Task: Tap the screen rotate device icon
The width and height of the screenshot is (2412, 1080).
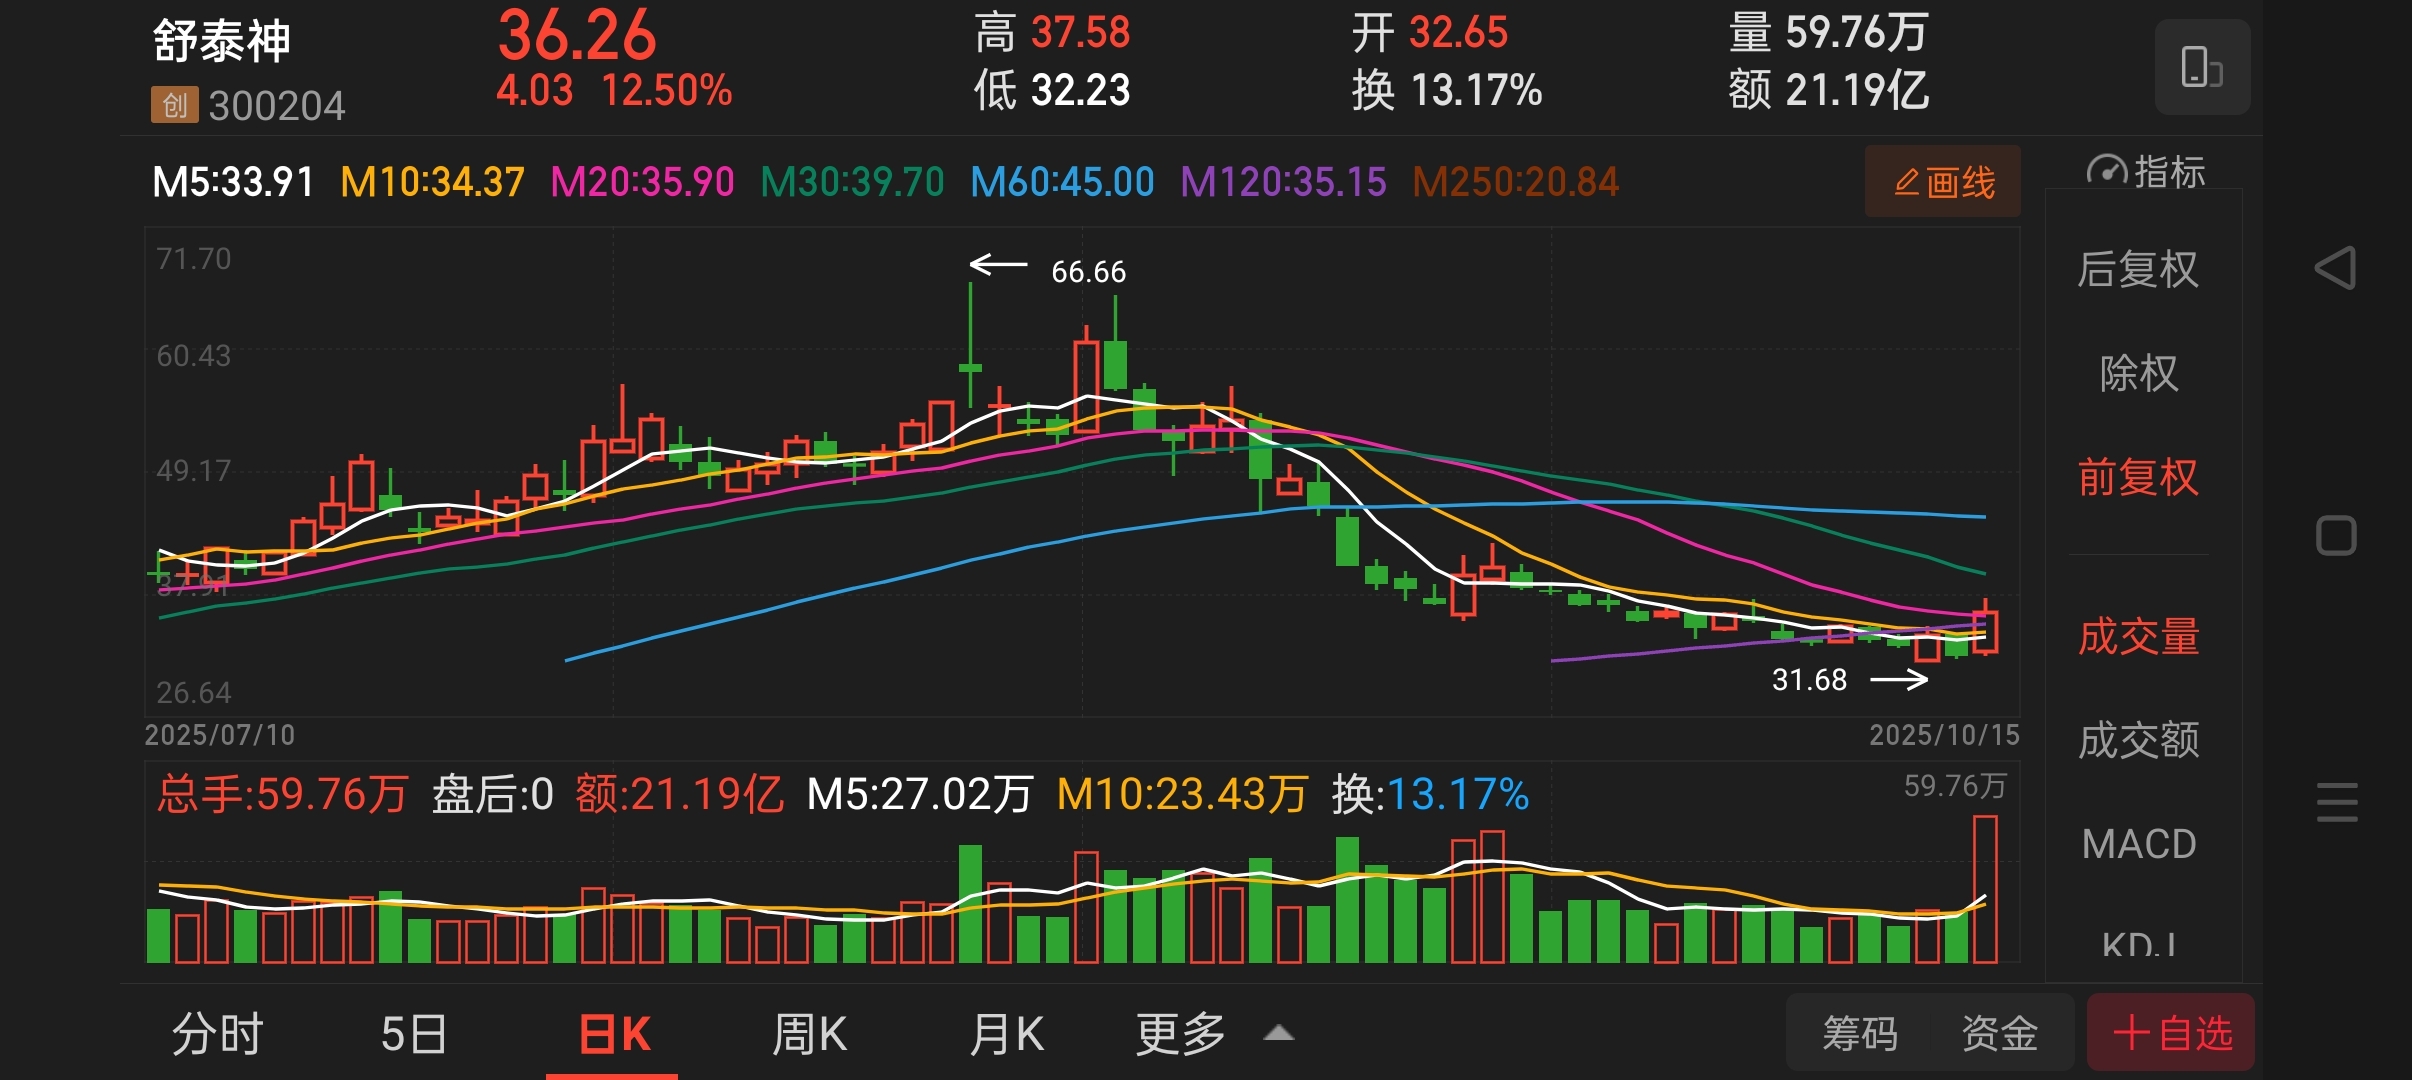Action: [2201, 67]
